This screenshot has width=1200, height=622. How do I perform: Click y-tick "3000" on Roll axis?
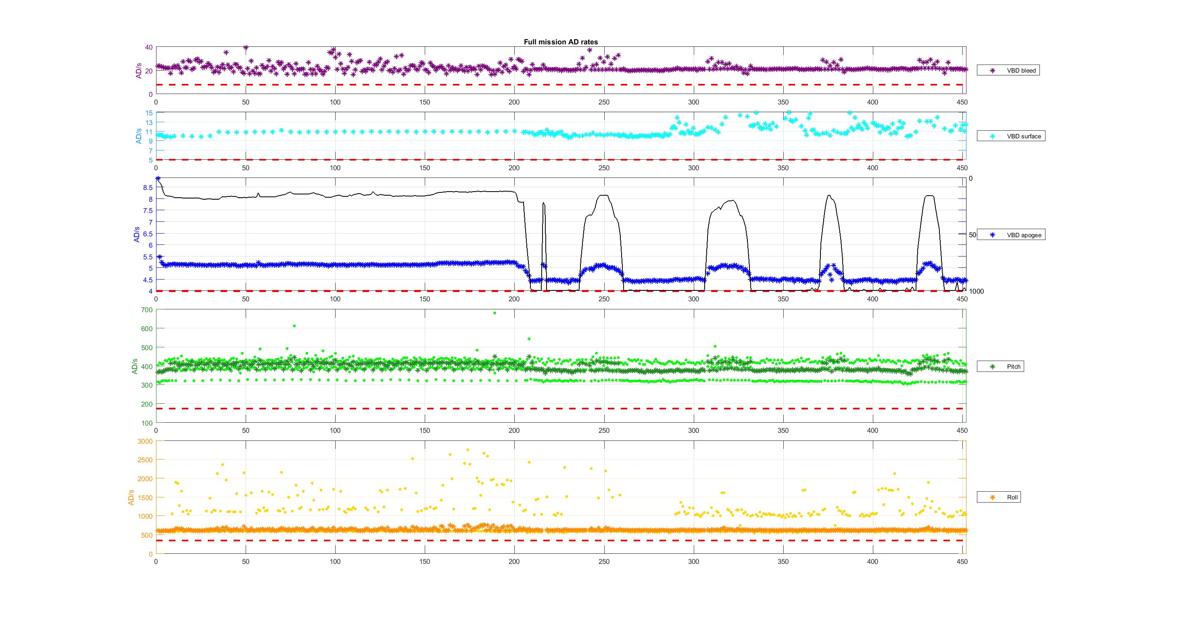pos(145,441)
